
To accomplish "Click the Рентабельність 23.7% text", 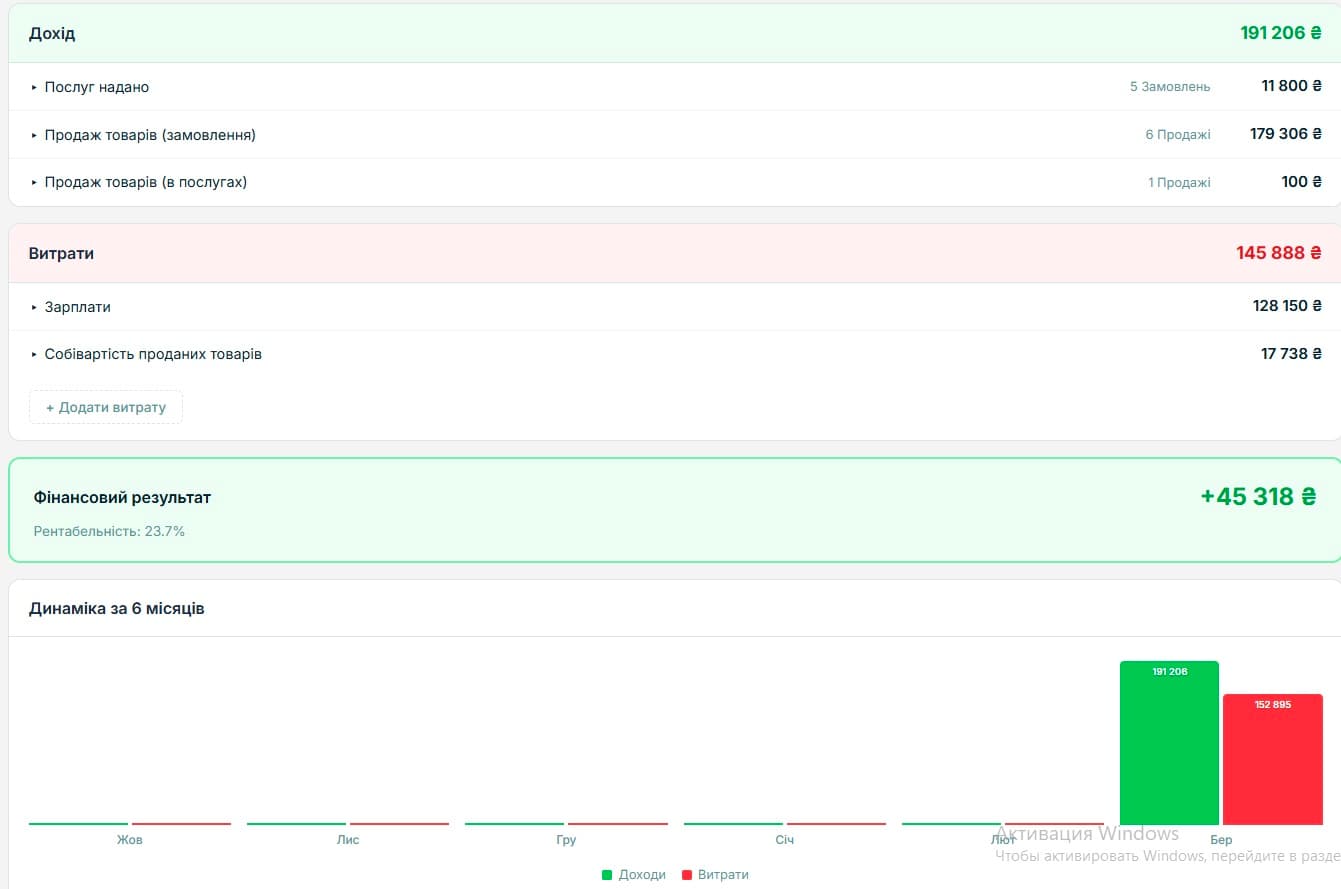I will tap(107, 531).
